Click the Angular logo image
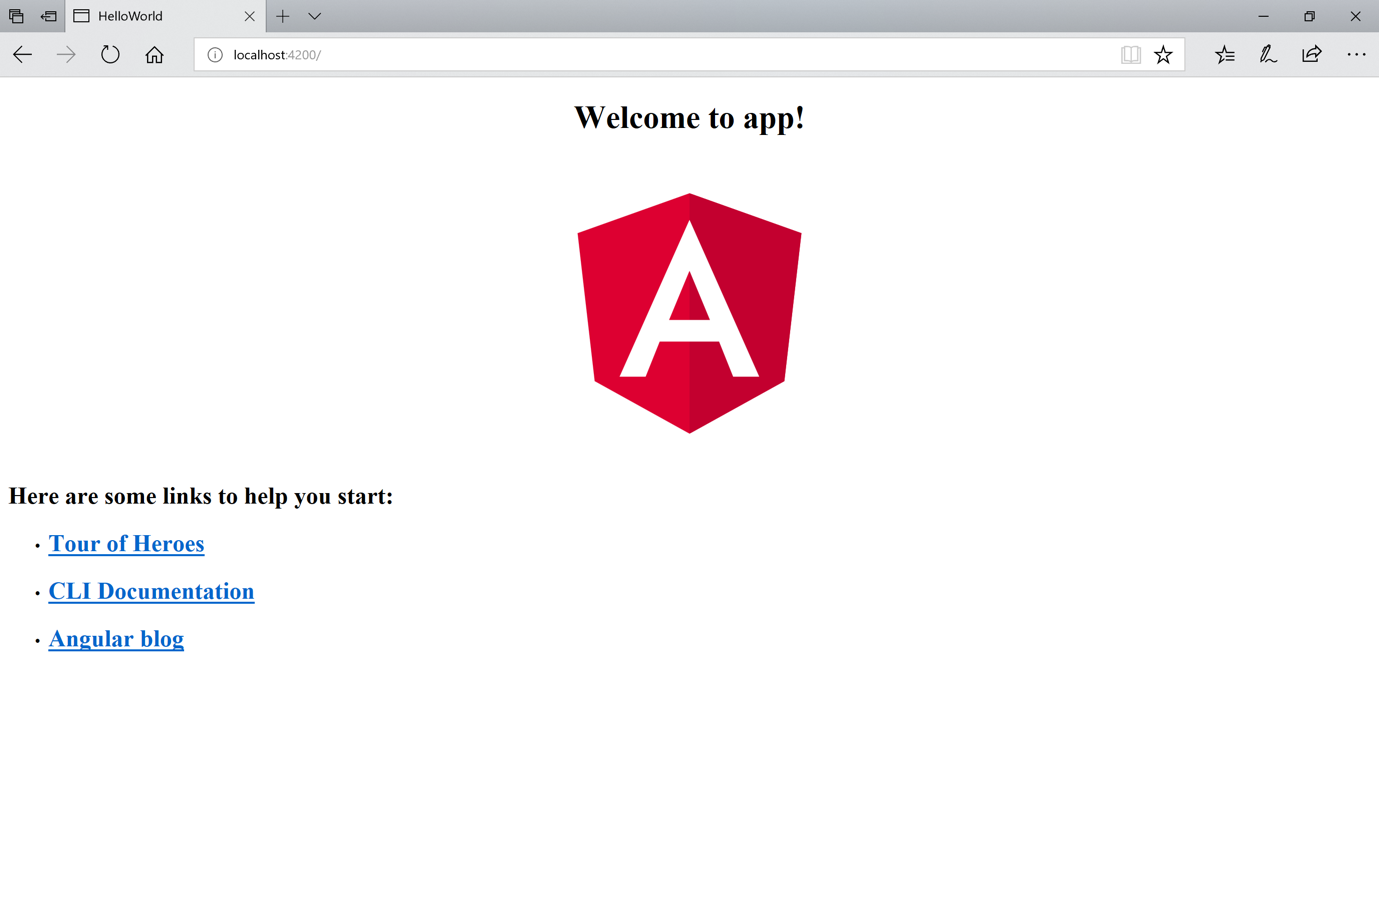 point(689,313)
